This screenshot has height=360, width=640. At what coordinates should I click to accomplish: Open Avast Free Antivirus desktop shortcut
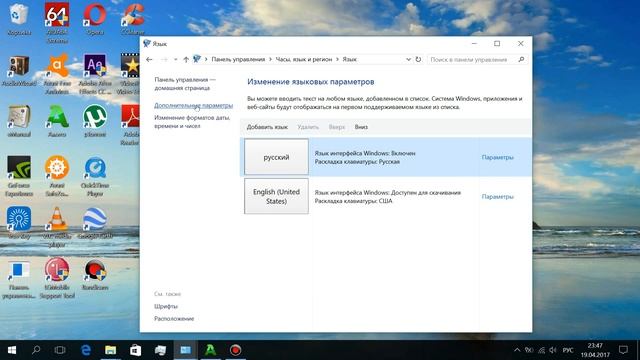click(x=57, y=73)
